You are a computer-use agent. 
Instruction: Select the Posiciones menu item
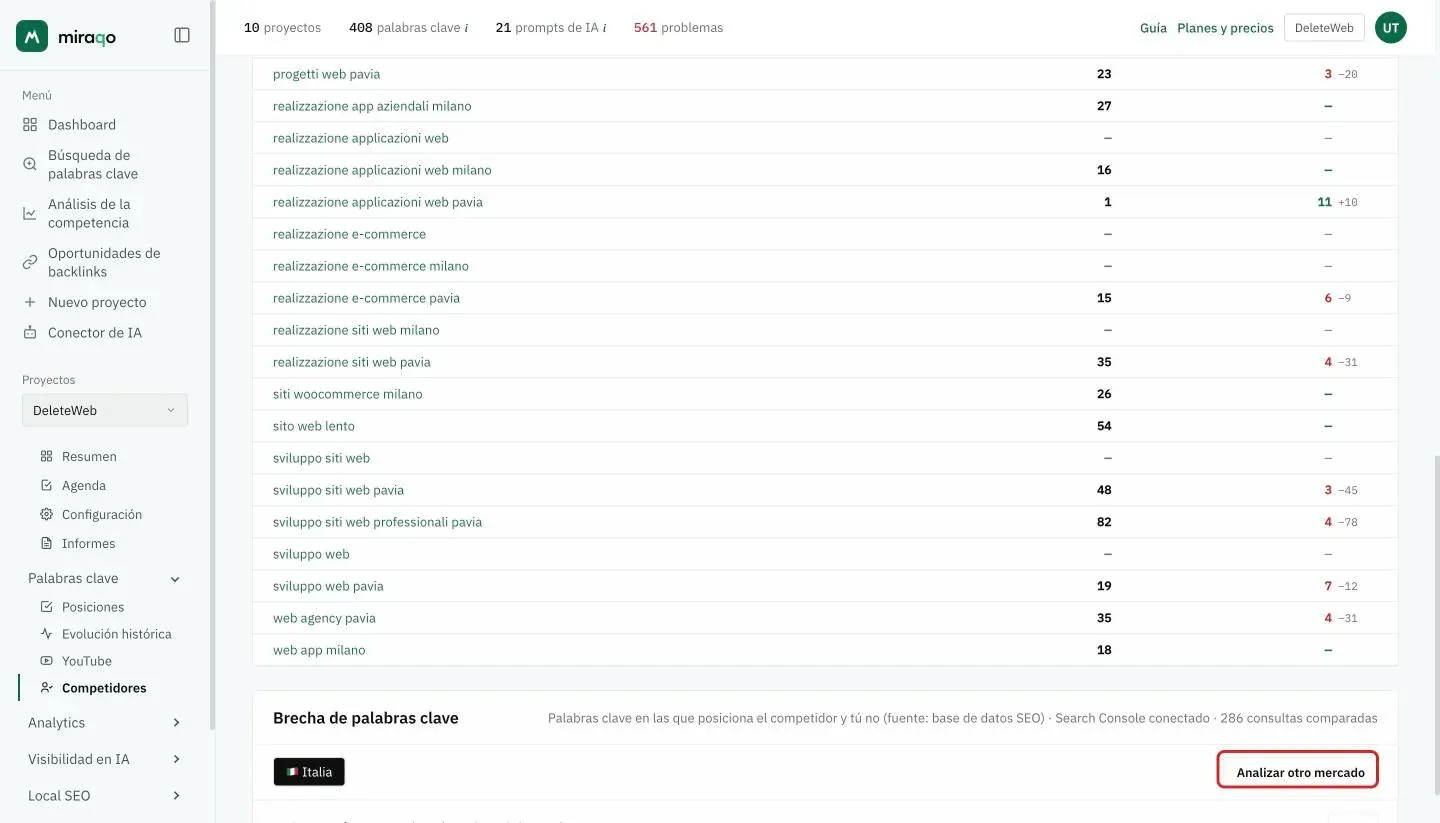coord(93,607)
